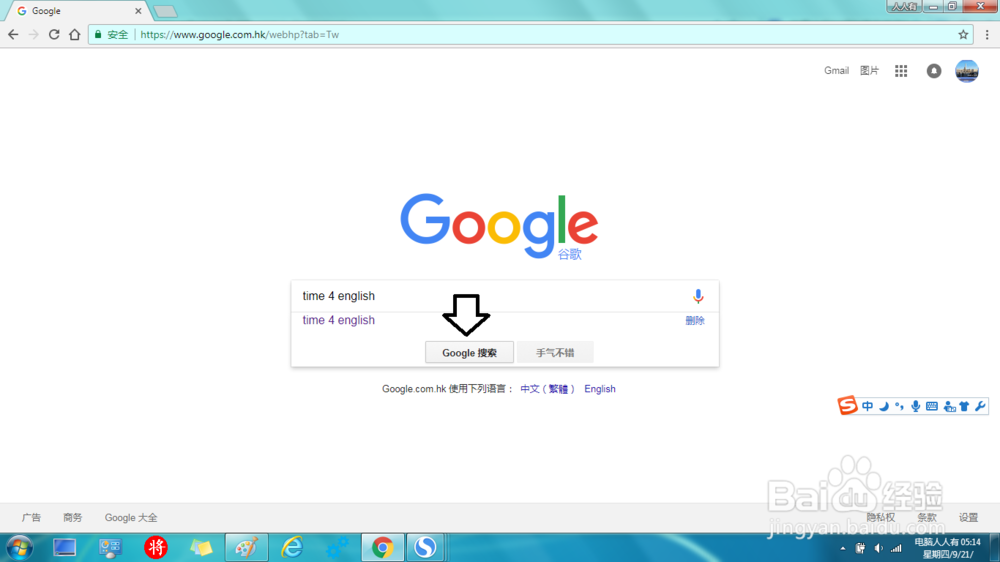Click the Sogou input method S logo

click(x=848, y=405)
